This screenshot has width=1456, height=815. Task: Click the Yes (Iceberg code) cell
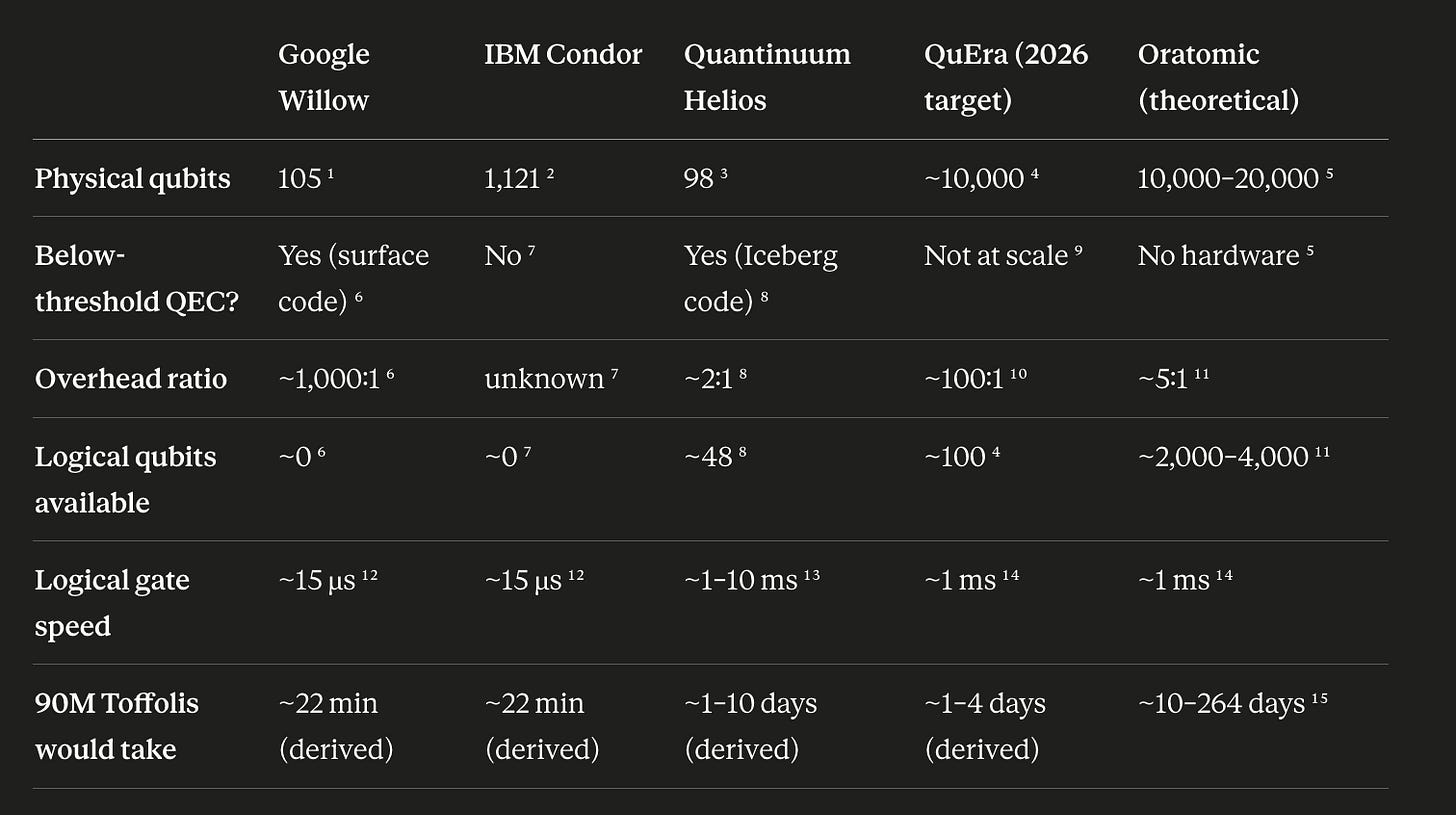click(x=761, y=278)
